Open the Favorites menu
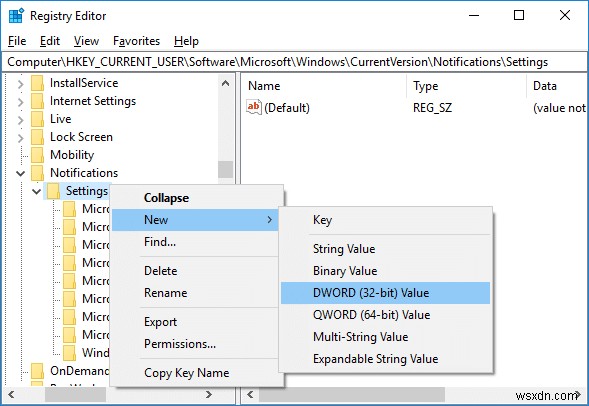Screen dimensions: 589x406 [x=136, y=41]
